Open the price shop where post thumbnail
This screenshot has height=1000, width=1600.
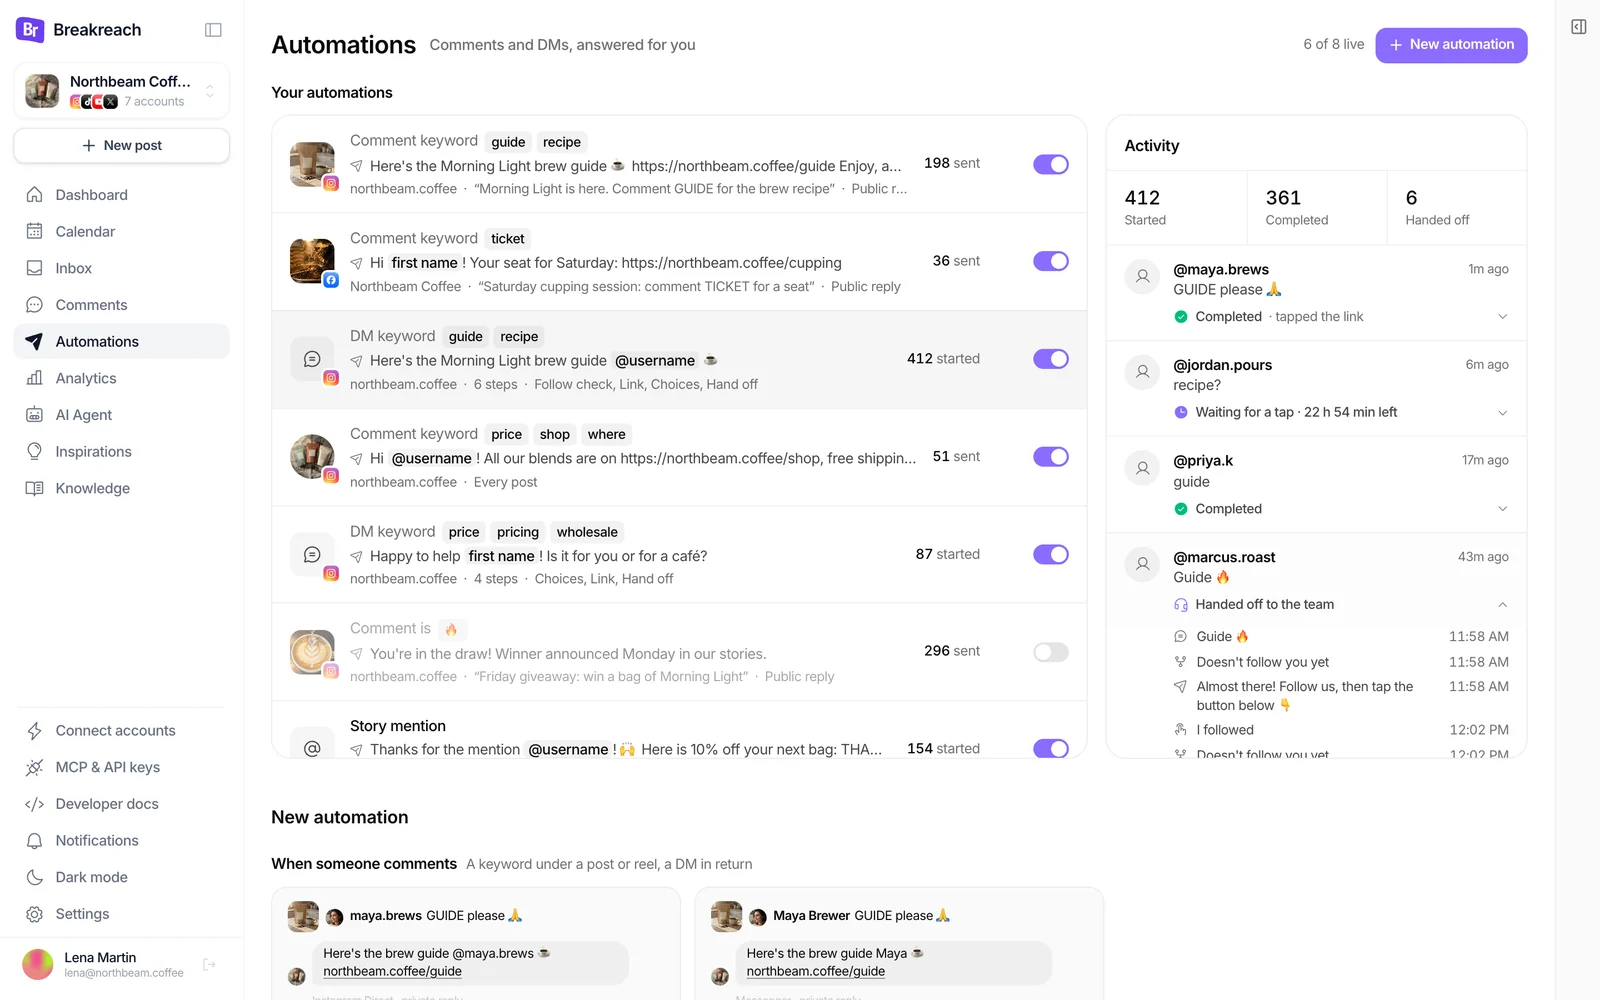tap(312, 457)
